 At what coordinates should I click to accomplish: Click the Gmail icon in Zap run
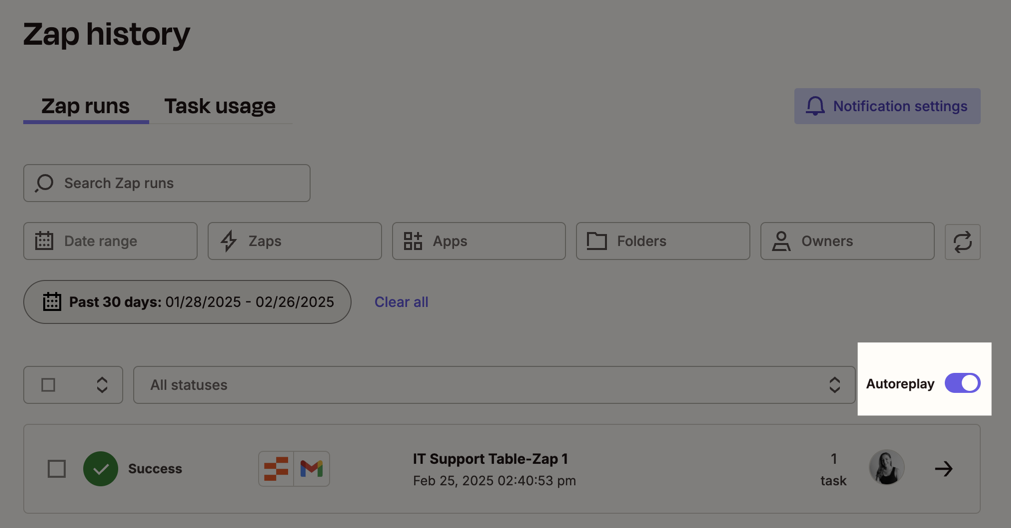coord(312,468)
